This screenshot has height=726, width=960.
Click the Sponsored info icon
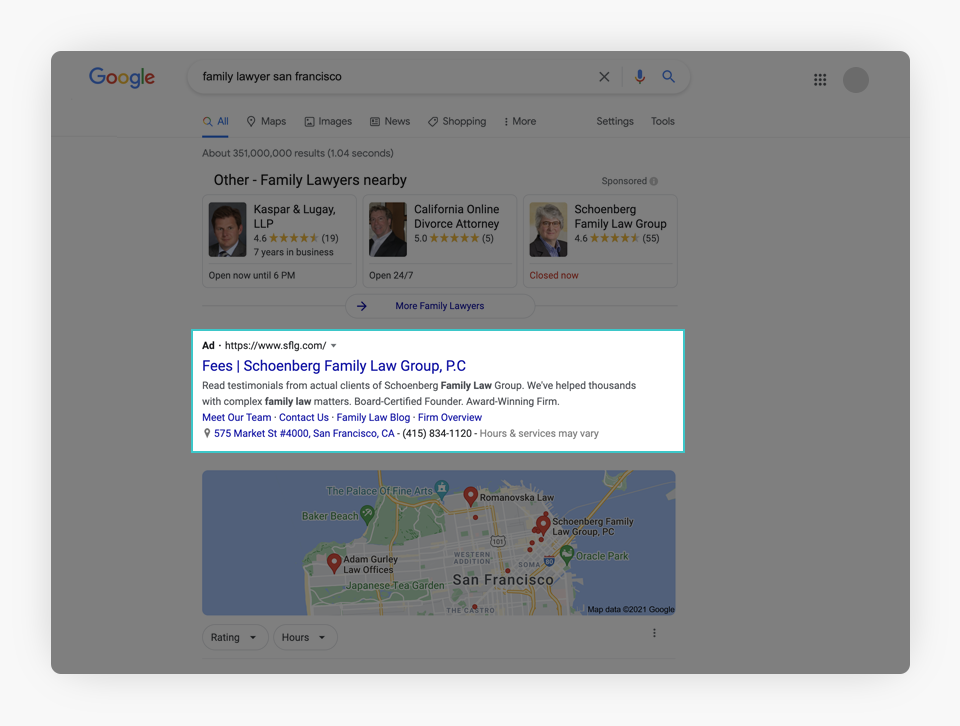(x=654, y=182)
